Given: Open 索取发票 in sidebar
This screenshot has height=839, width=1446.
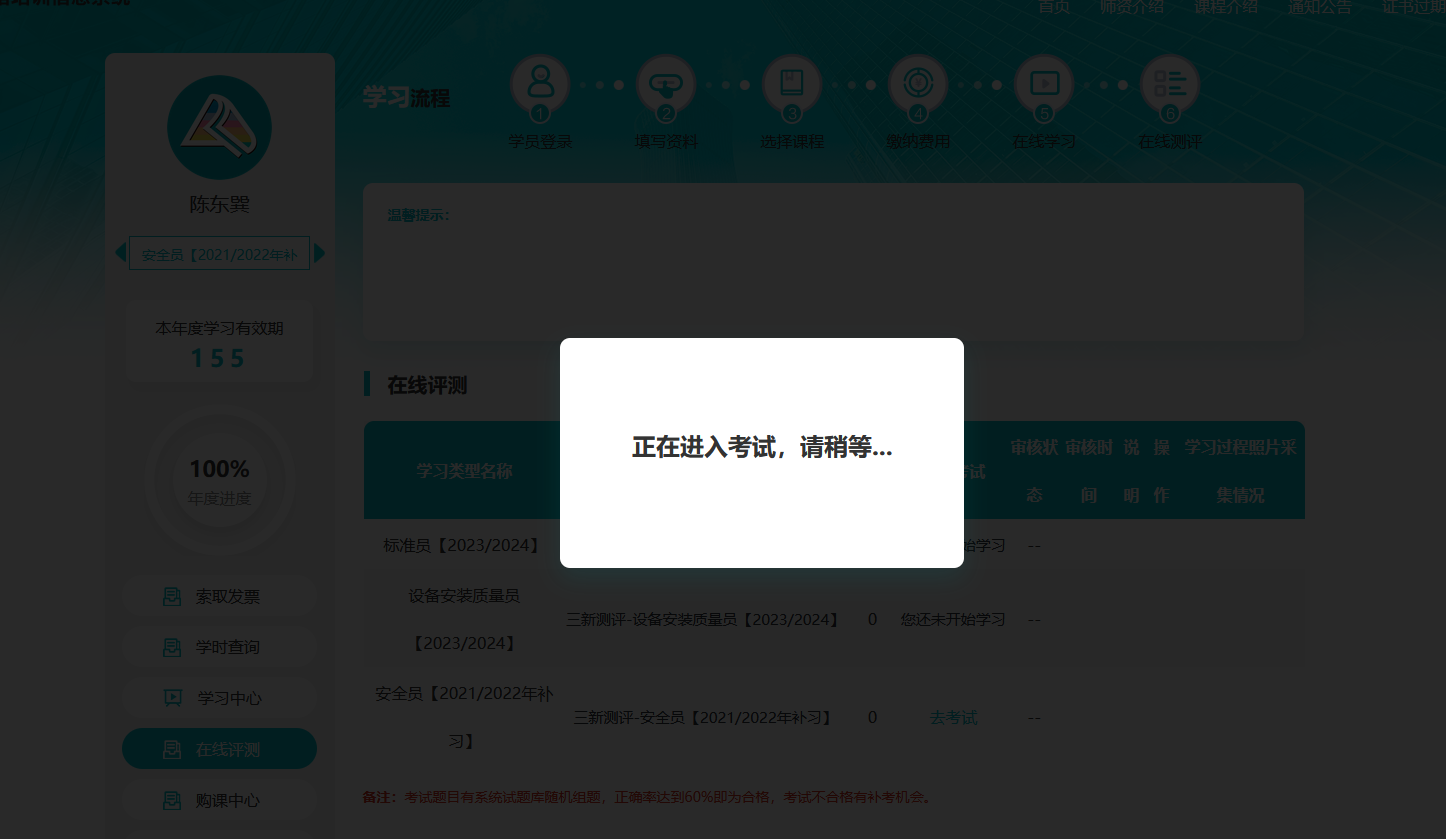Looking at the screenshot, I should click(220, 597).
